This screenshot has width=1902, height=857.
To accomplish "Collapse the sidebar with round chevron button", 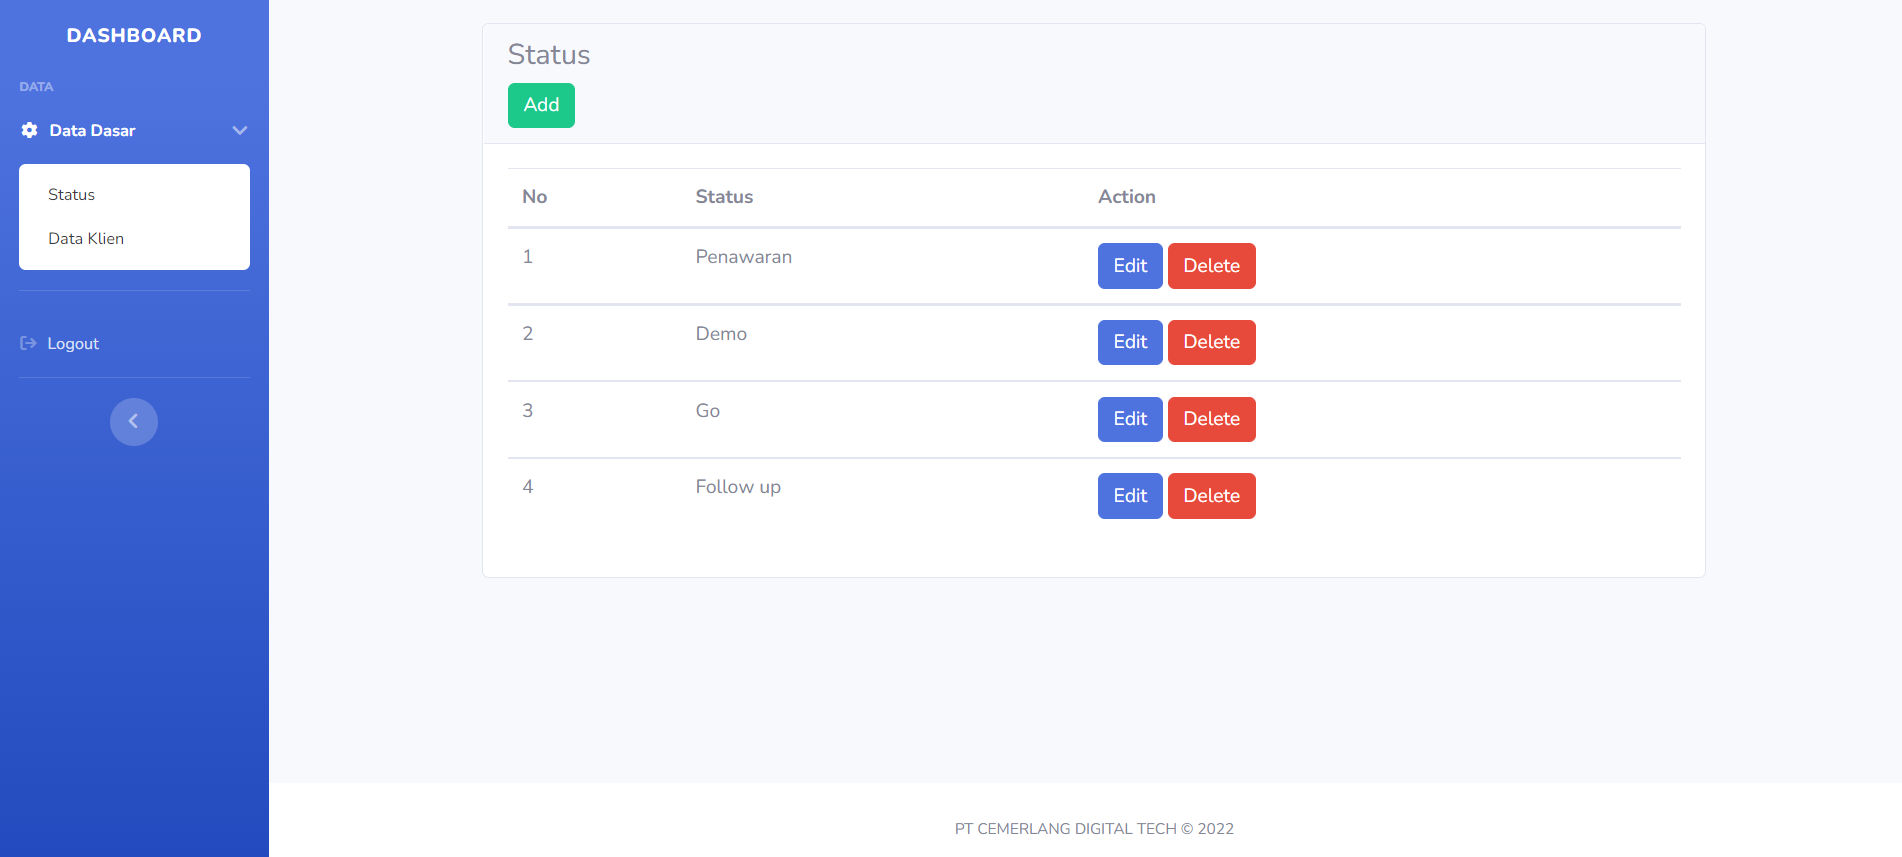I will [134, 422].
